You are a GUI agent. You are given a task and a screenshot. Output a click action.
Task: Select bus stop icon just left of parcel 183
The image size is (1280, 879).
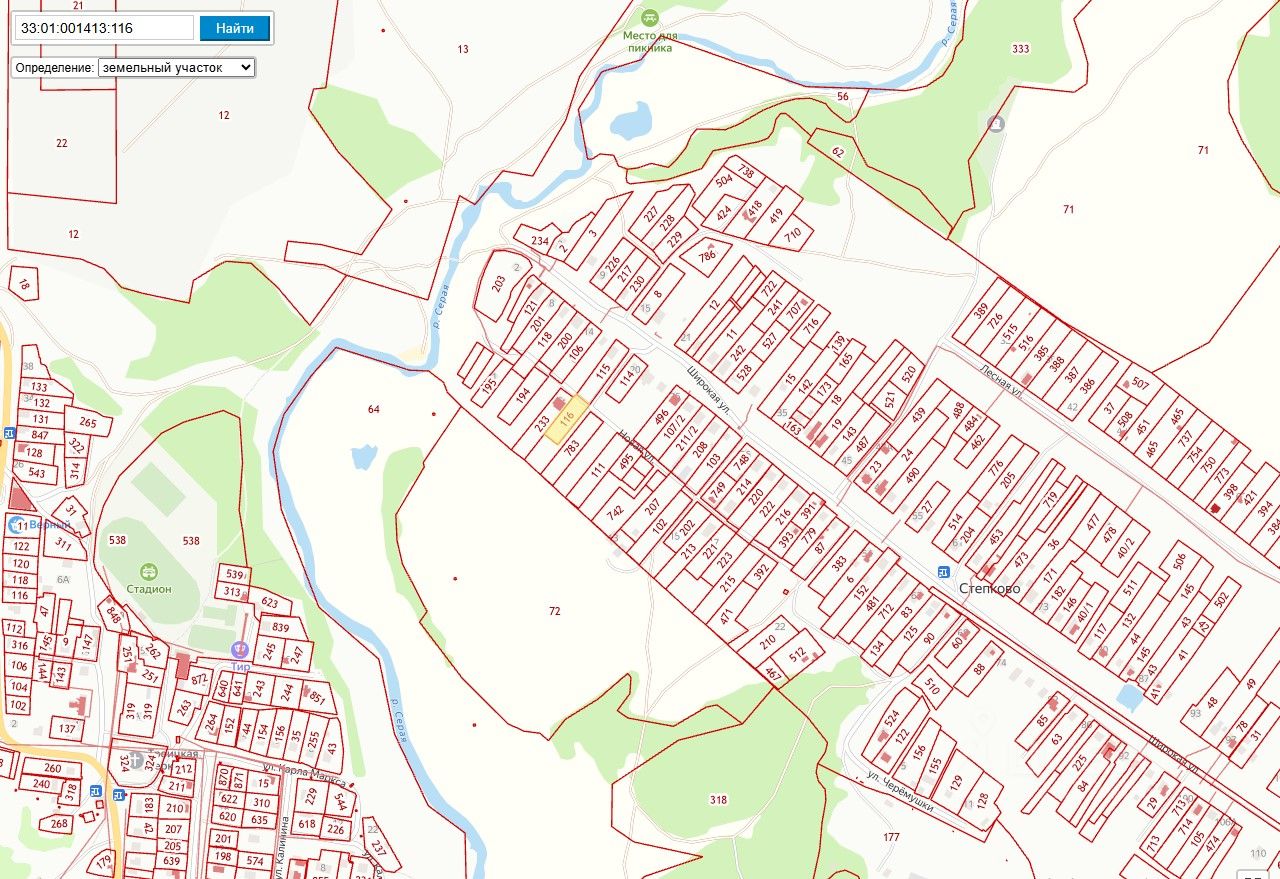tap(120, 795)
